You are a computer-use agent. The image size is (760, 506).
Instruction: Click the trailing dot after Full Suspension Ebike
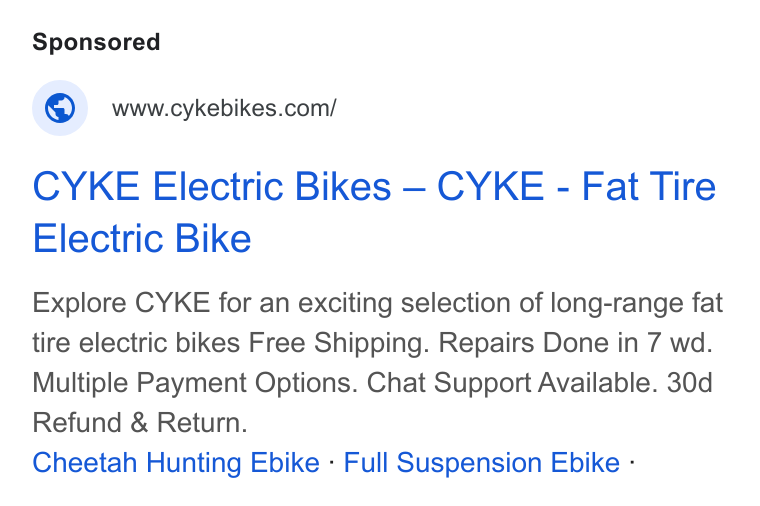click(632, 462)
